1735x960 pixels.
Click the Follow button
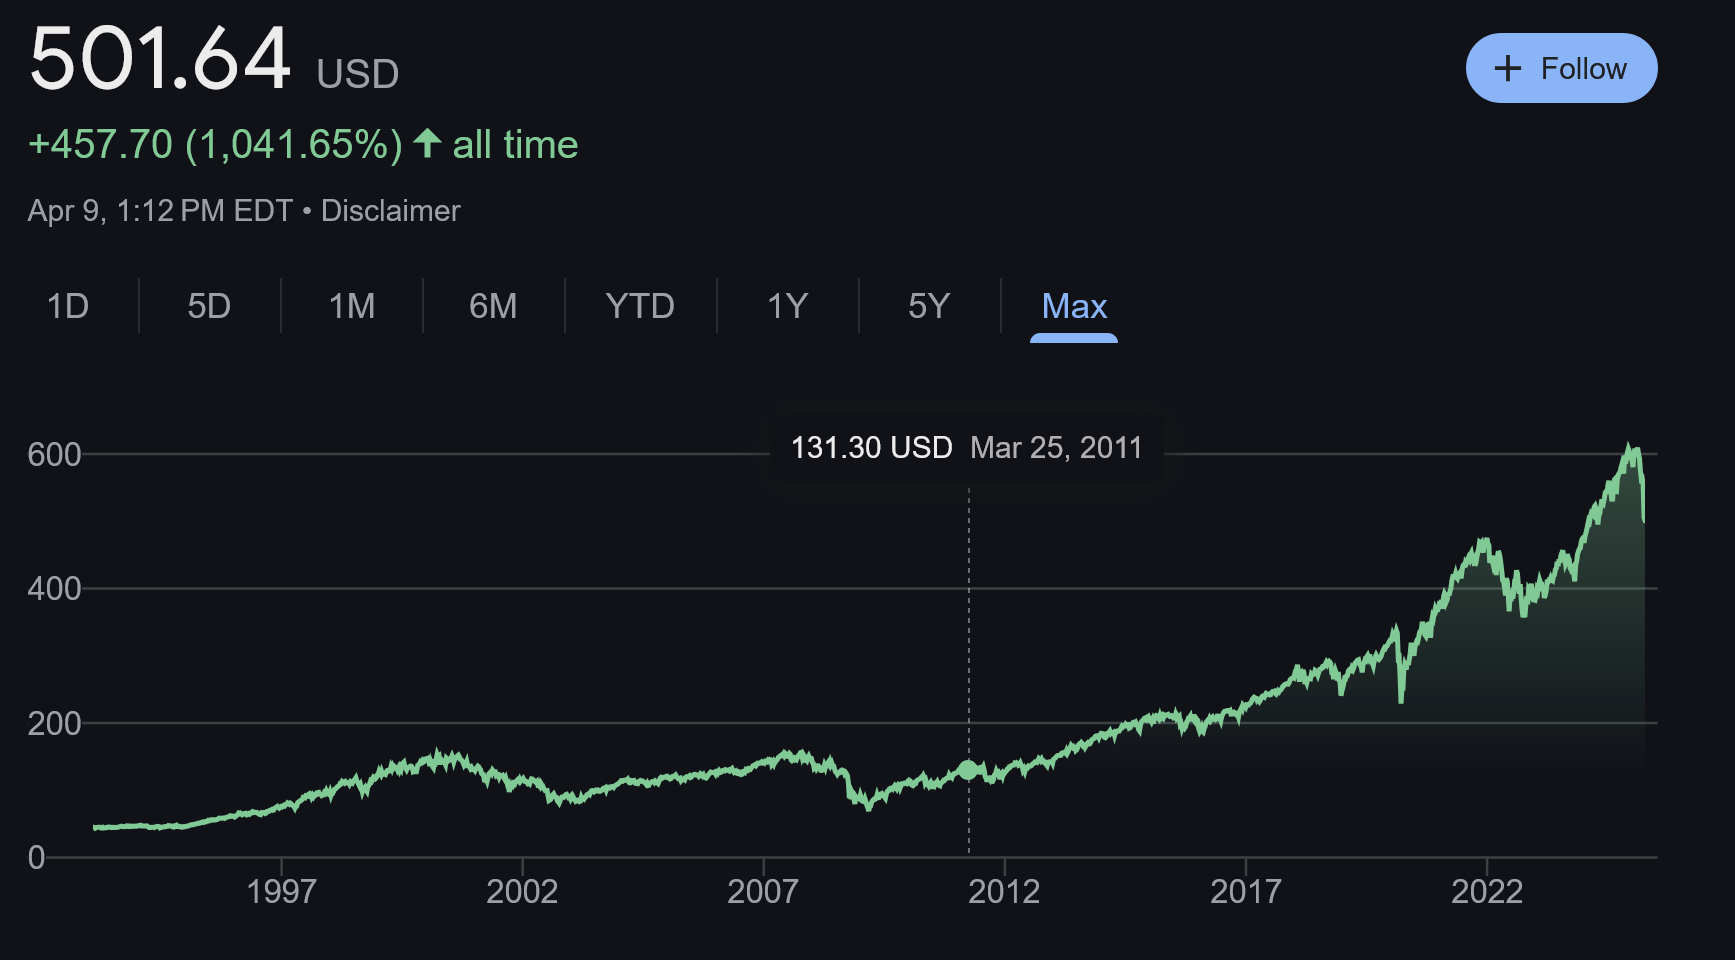1561,68
